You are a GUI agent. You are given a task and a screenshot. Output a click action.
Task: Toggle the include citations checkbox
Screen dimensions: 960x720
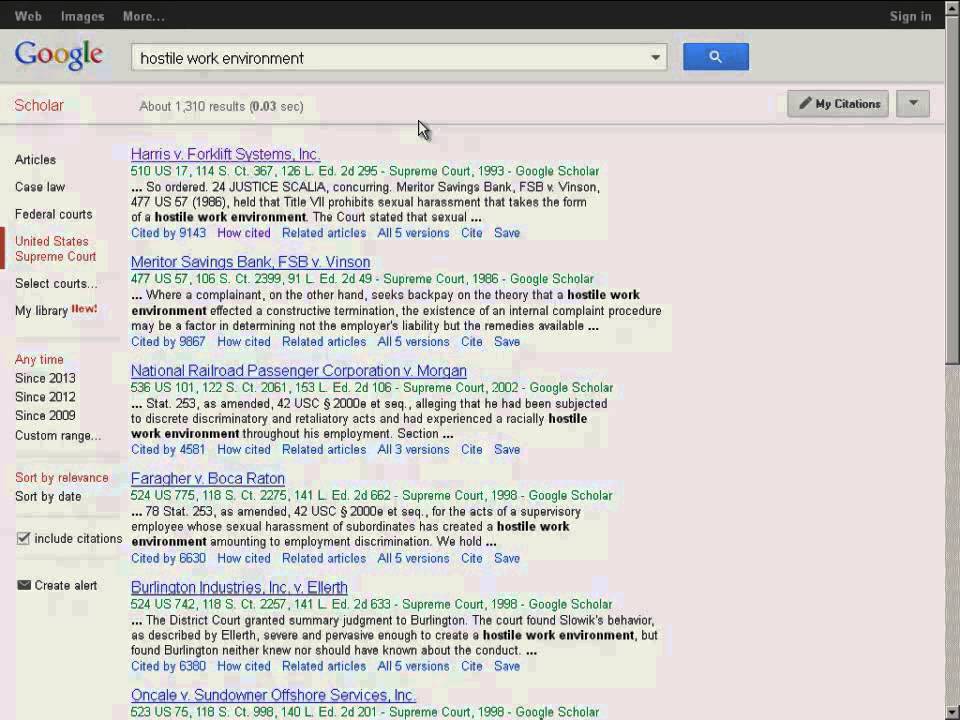(23, 539)
